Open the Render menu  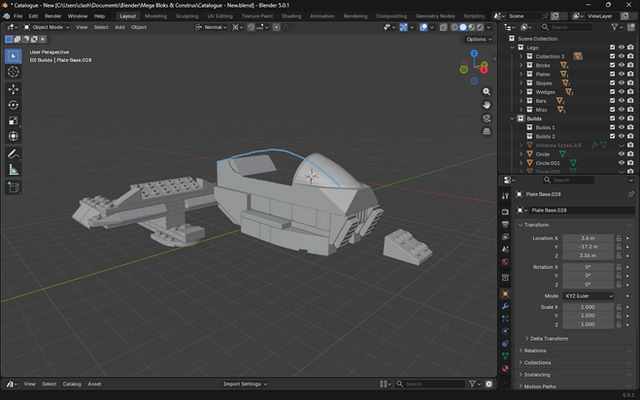tap(53, 16)
